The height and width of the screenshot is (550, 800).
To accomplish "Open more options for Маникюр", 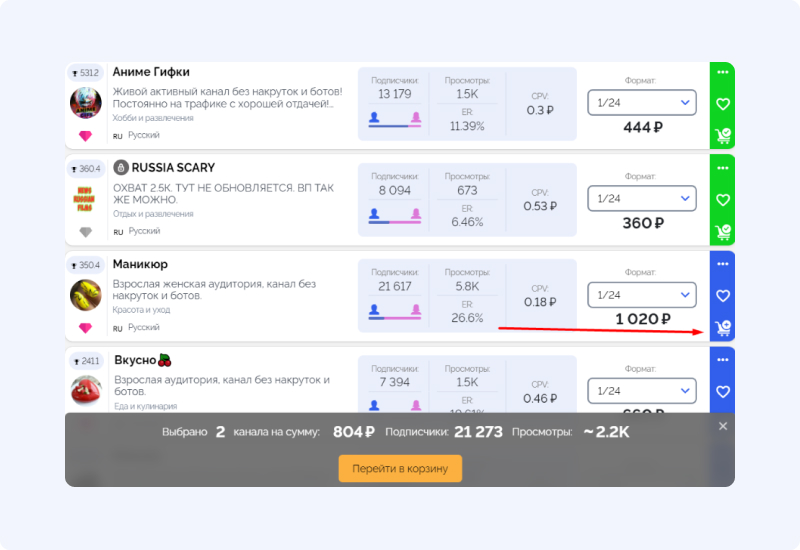I will 723,263.
